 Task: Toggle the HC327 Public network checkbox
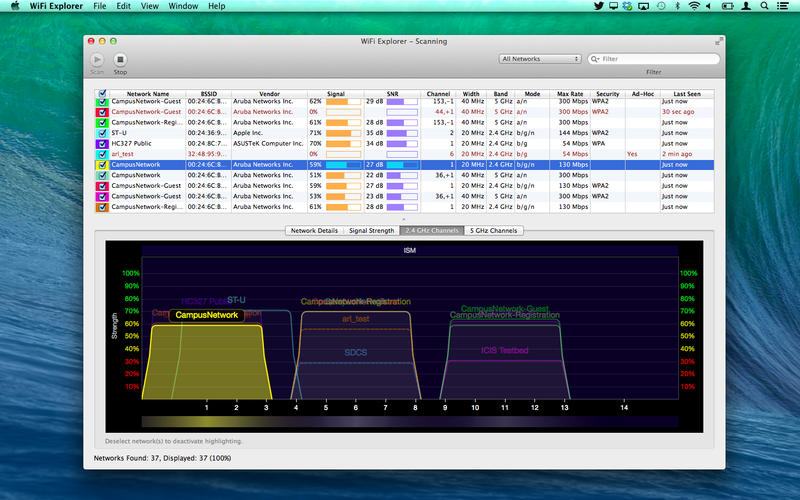tap(101, 143)
